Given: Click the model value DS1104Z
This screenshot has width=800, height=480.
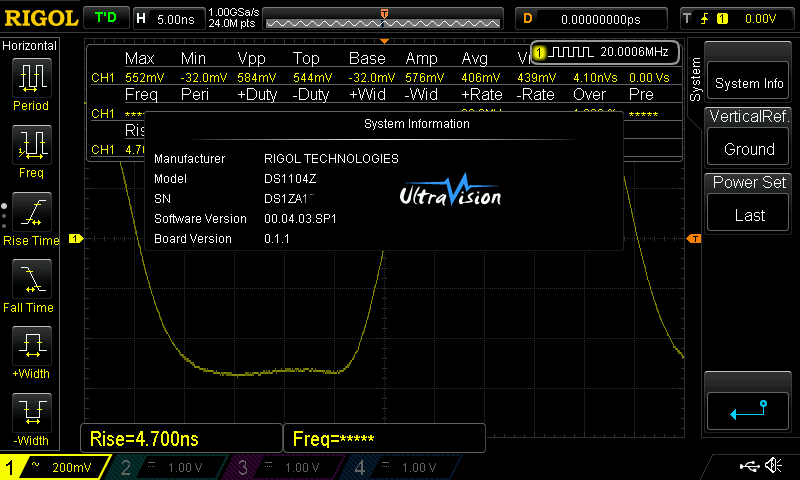Looking at the screenshot, I should coord(290,179).
